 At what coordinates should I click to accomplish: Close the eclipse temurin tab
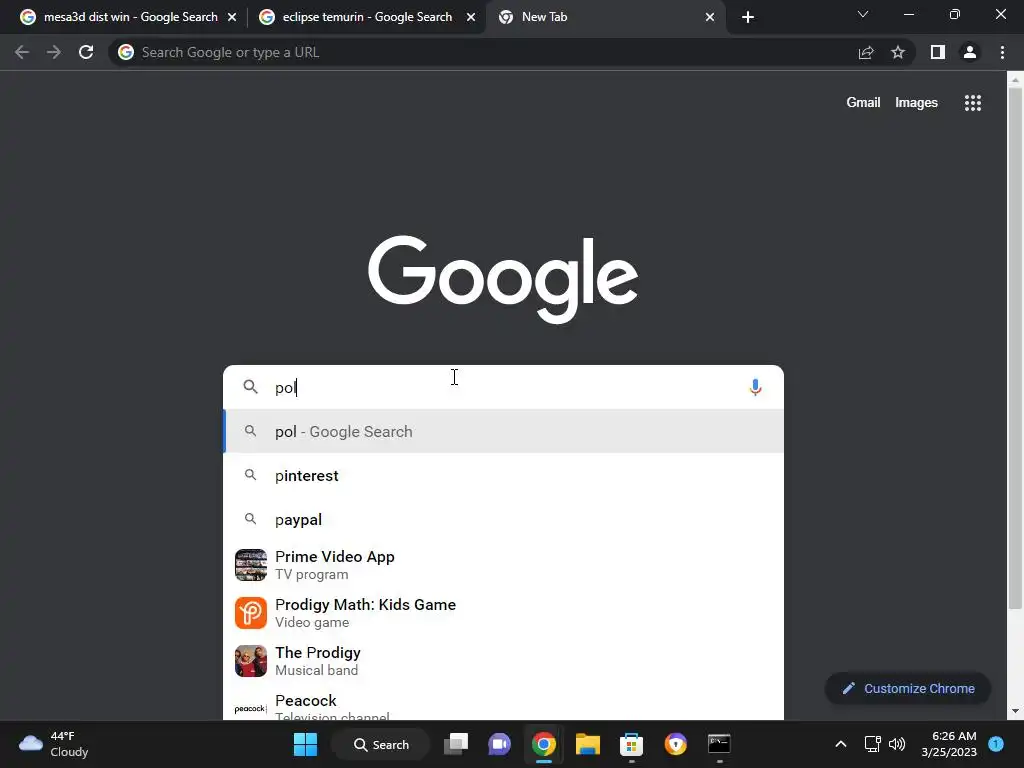[471, 17]
